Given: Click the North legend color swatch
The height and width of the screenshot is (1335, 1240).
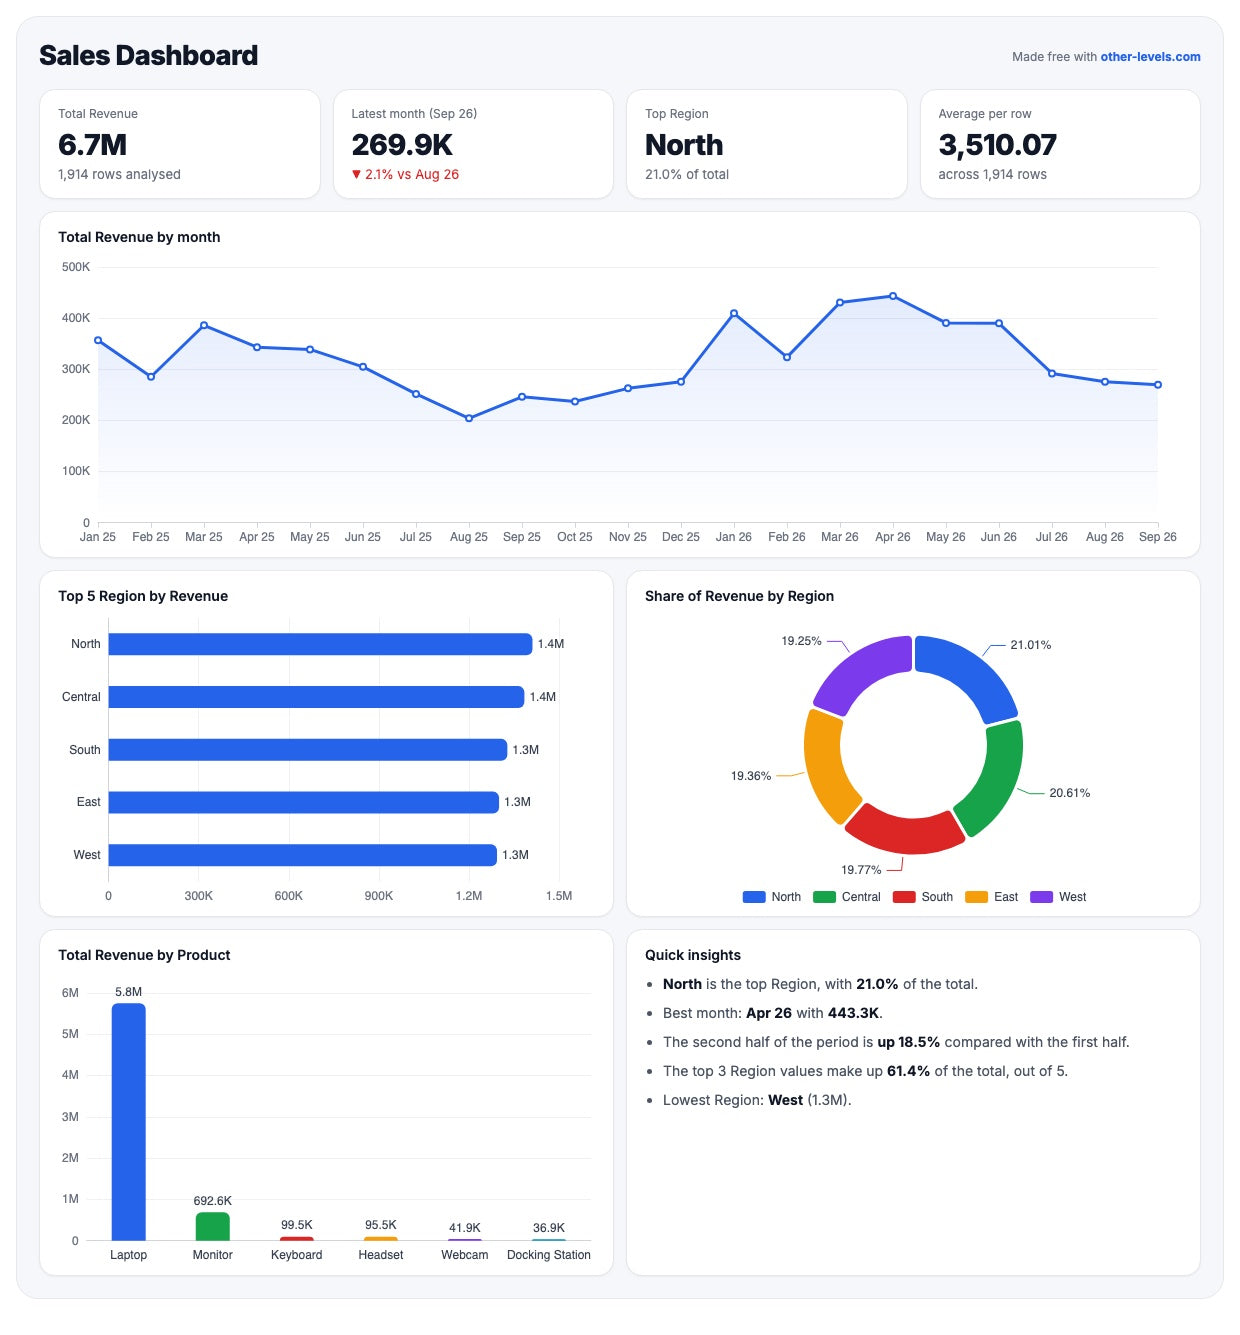Looking at the screenshot, I should (x=754, y=897).
